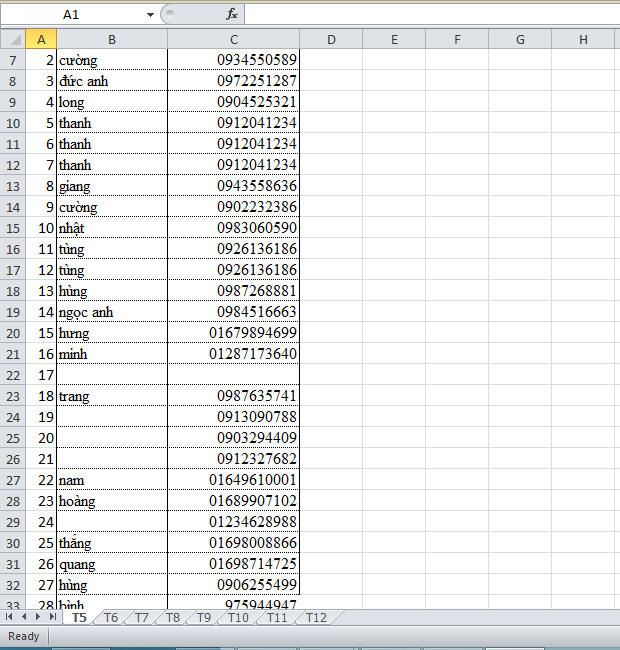Click cell with name 'hưng'
The image size is (620, 650).
tap(112, 333)
